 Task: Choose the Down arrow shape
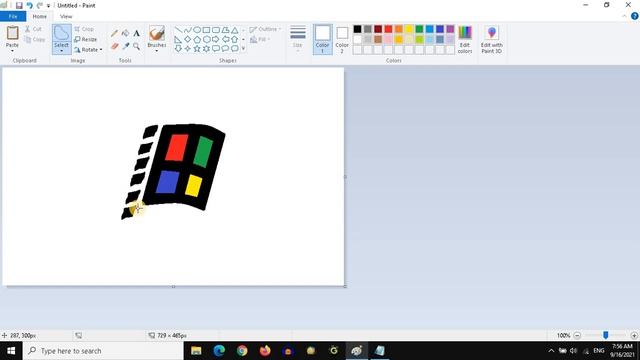[x=178, y=49]
